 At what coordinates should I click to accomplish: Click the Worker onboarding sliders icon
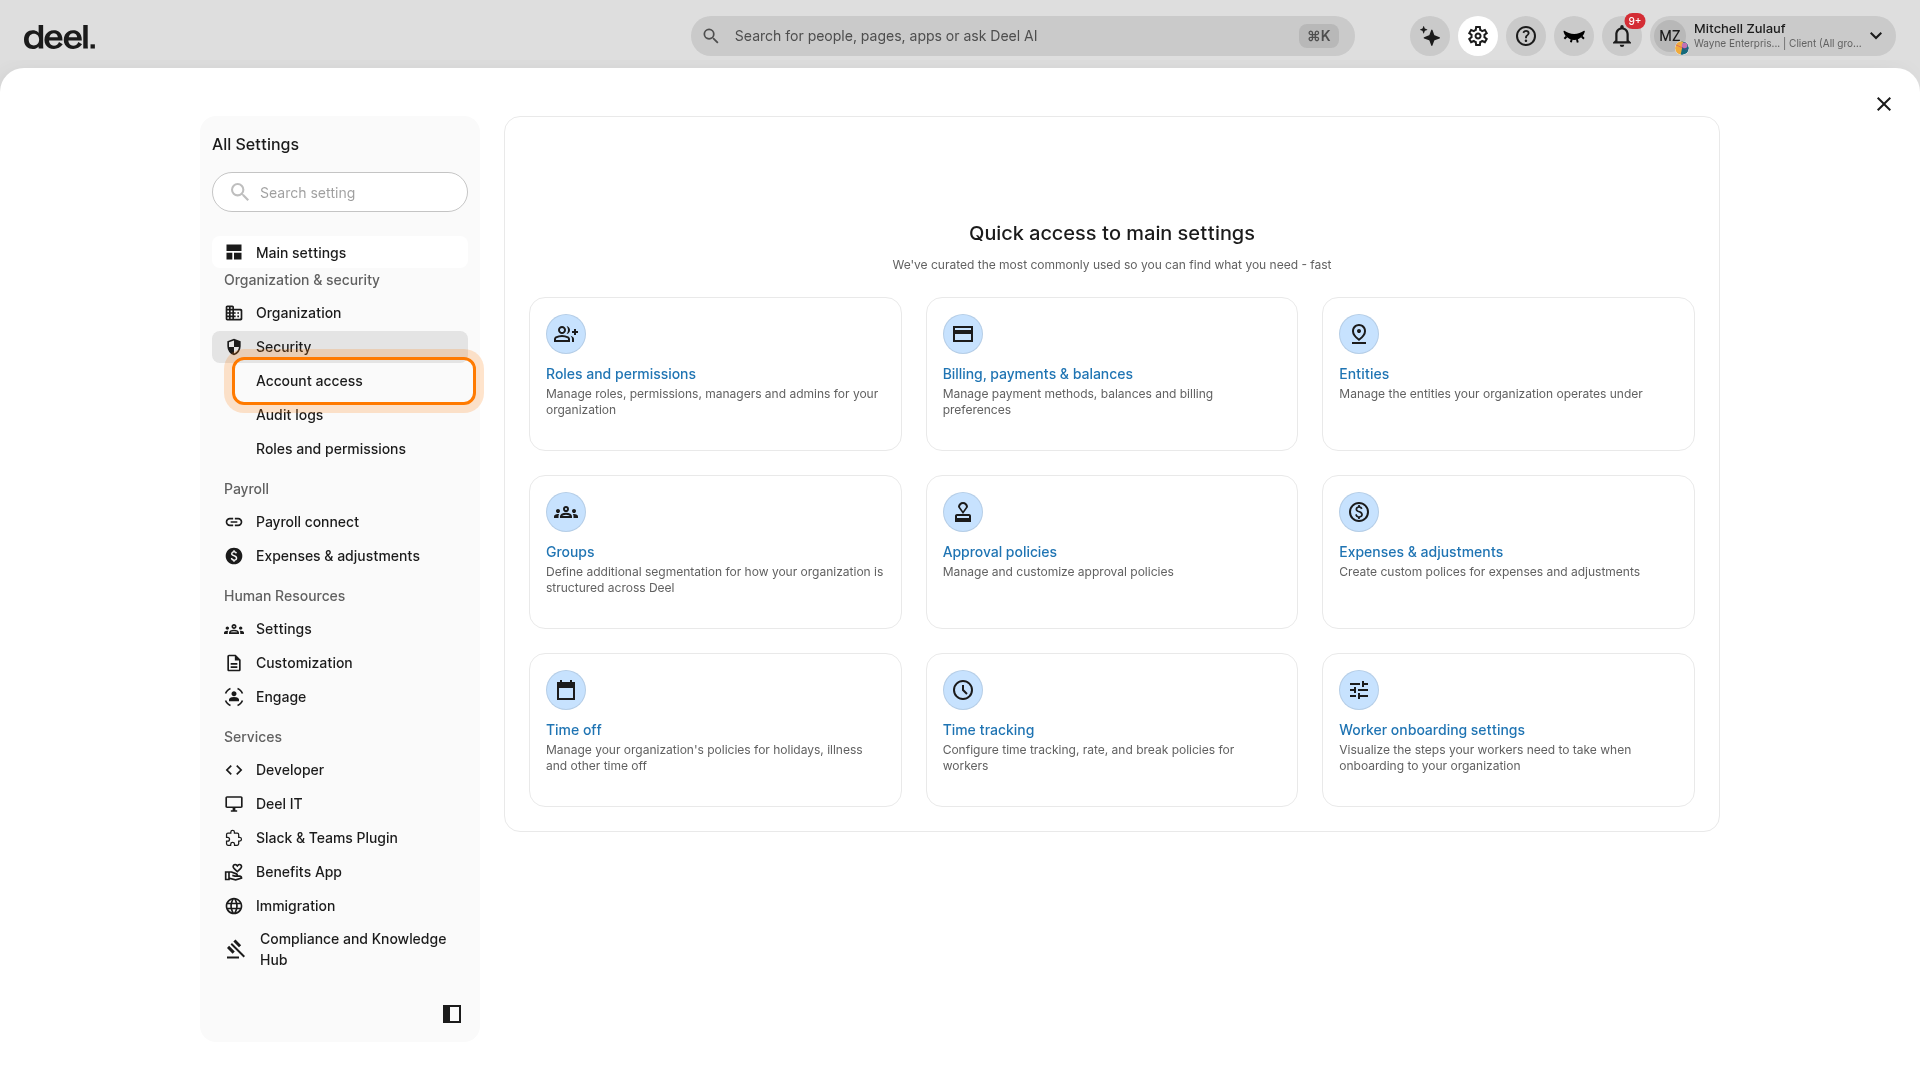point(1359,690)
